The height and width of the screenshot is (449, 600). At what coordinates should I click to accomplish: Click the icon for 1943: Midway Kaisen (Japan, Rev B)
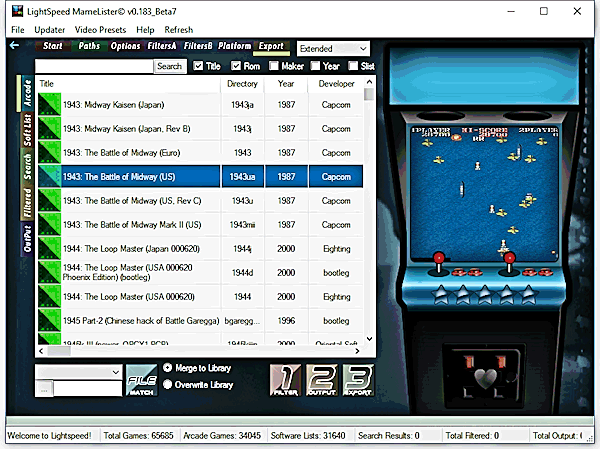tap(49, 129)
